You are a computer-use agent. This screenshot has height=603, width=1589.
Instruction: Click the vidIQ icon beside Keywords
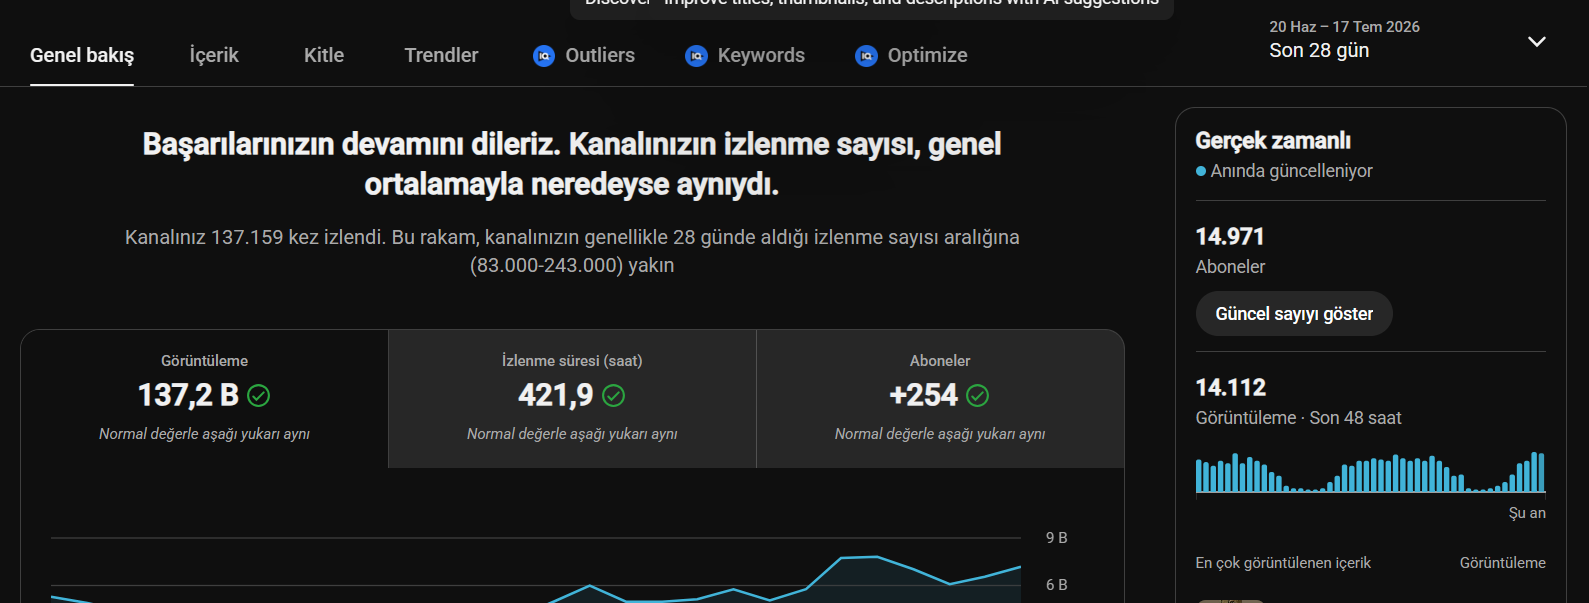(696, 56)
